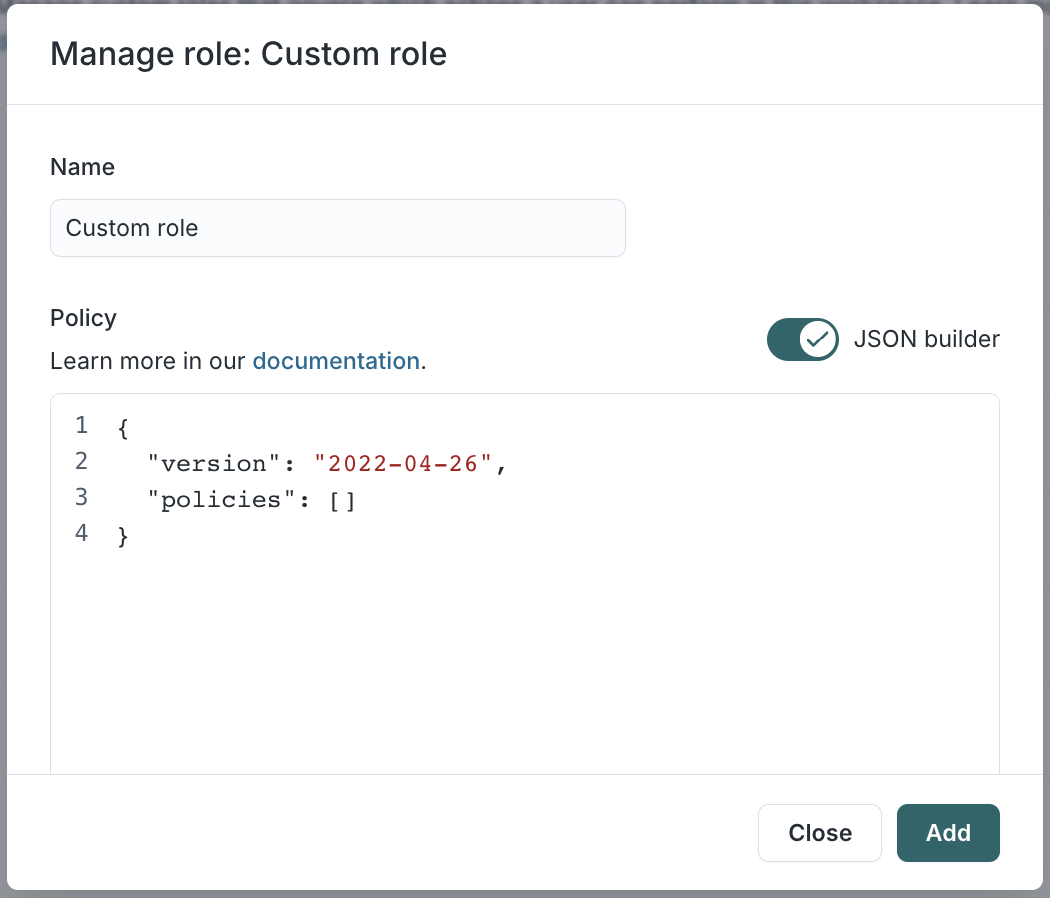This screenshot has width=1050, height=898.
Task: Toggle the JSON builder switch
Action: point(802,340)
